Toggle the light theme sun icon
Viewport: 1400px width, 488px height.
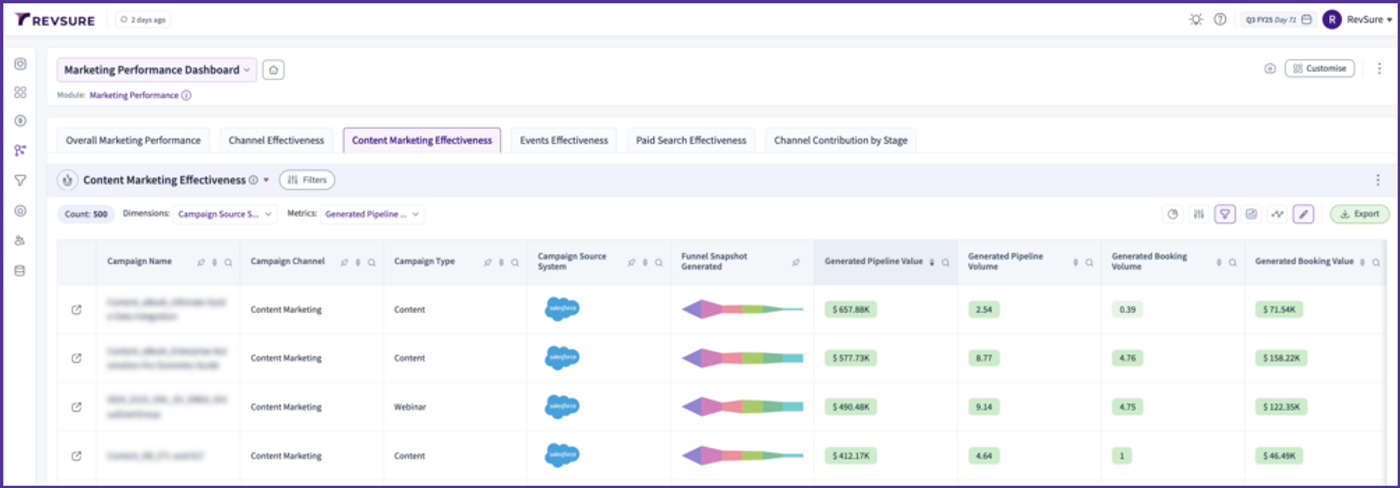[1196, 19]
